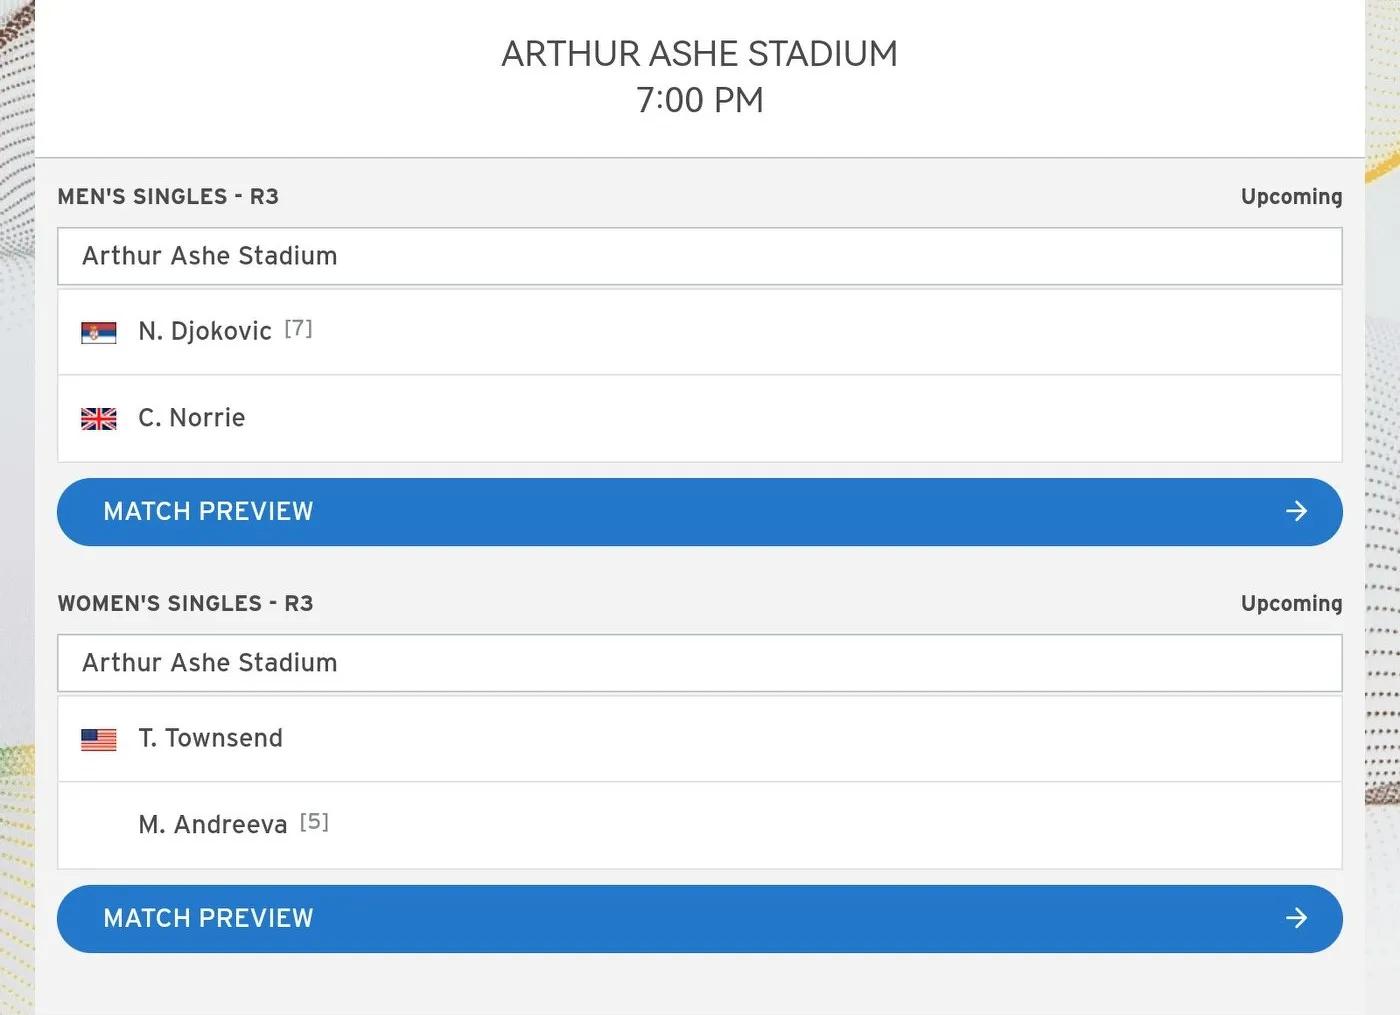
Task: Select player C. Norrie
Action: point(192,418)
